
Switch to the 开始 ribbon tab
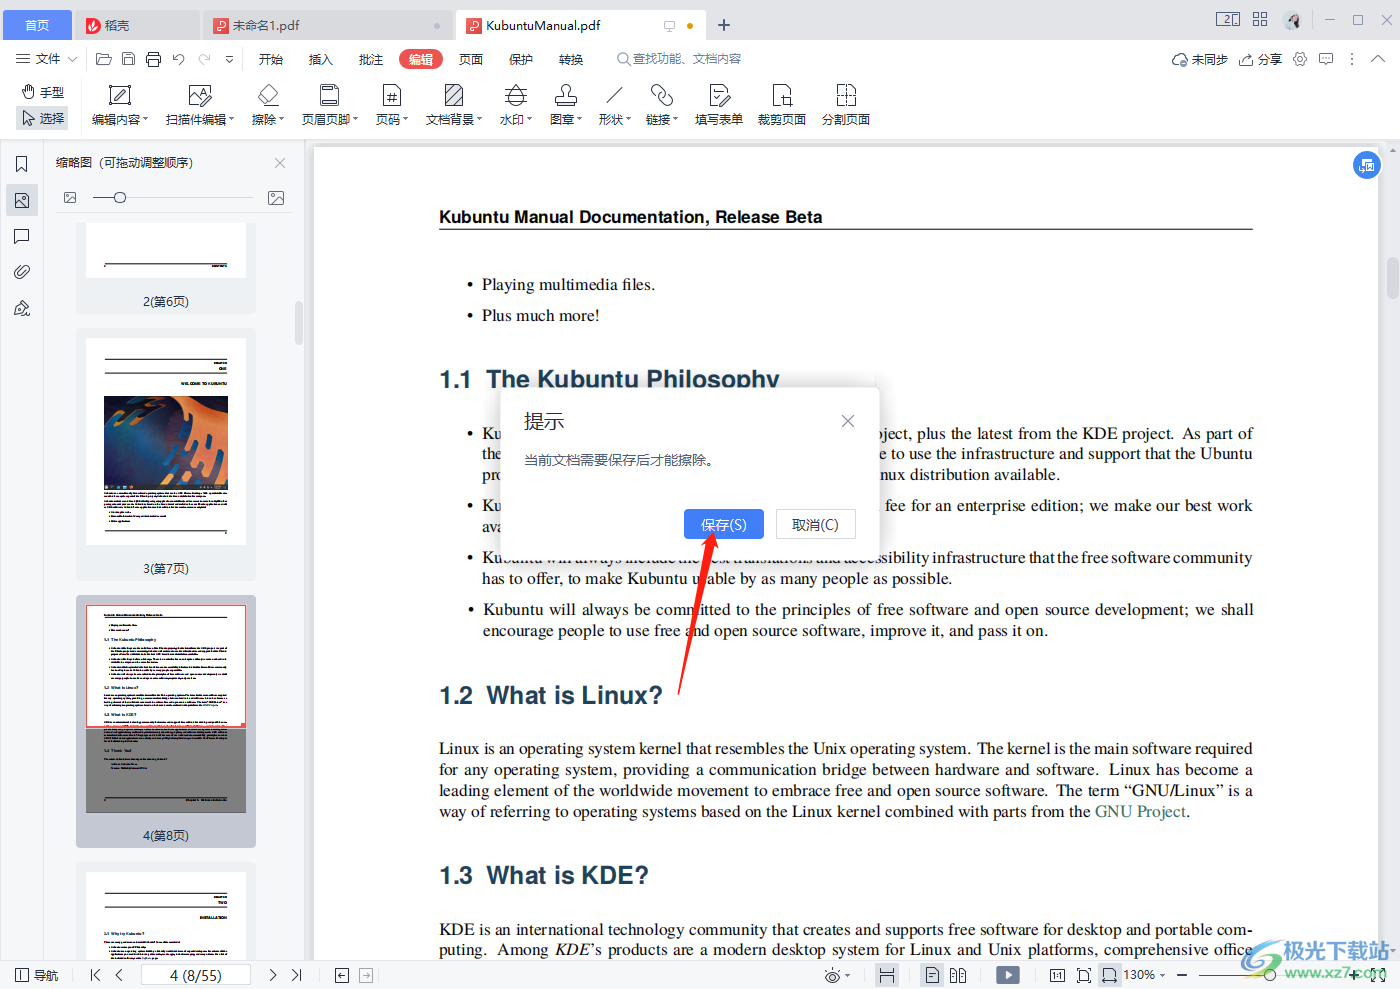pyautogui.click(x=271, y=59)
